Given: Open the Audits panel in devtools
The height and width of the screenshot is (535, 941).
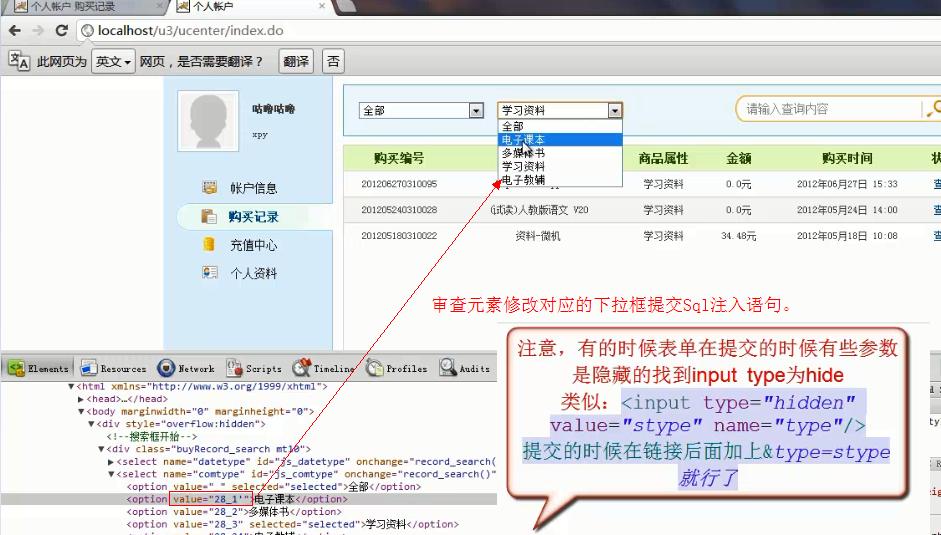Looking at the screenshot, I should pyautogui.click(x=465, y=368).
